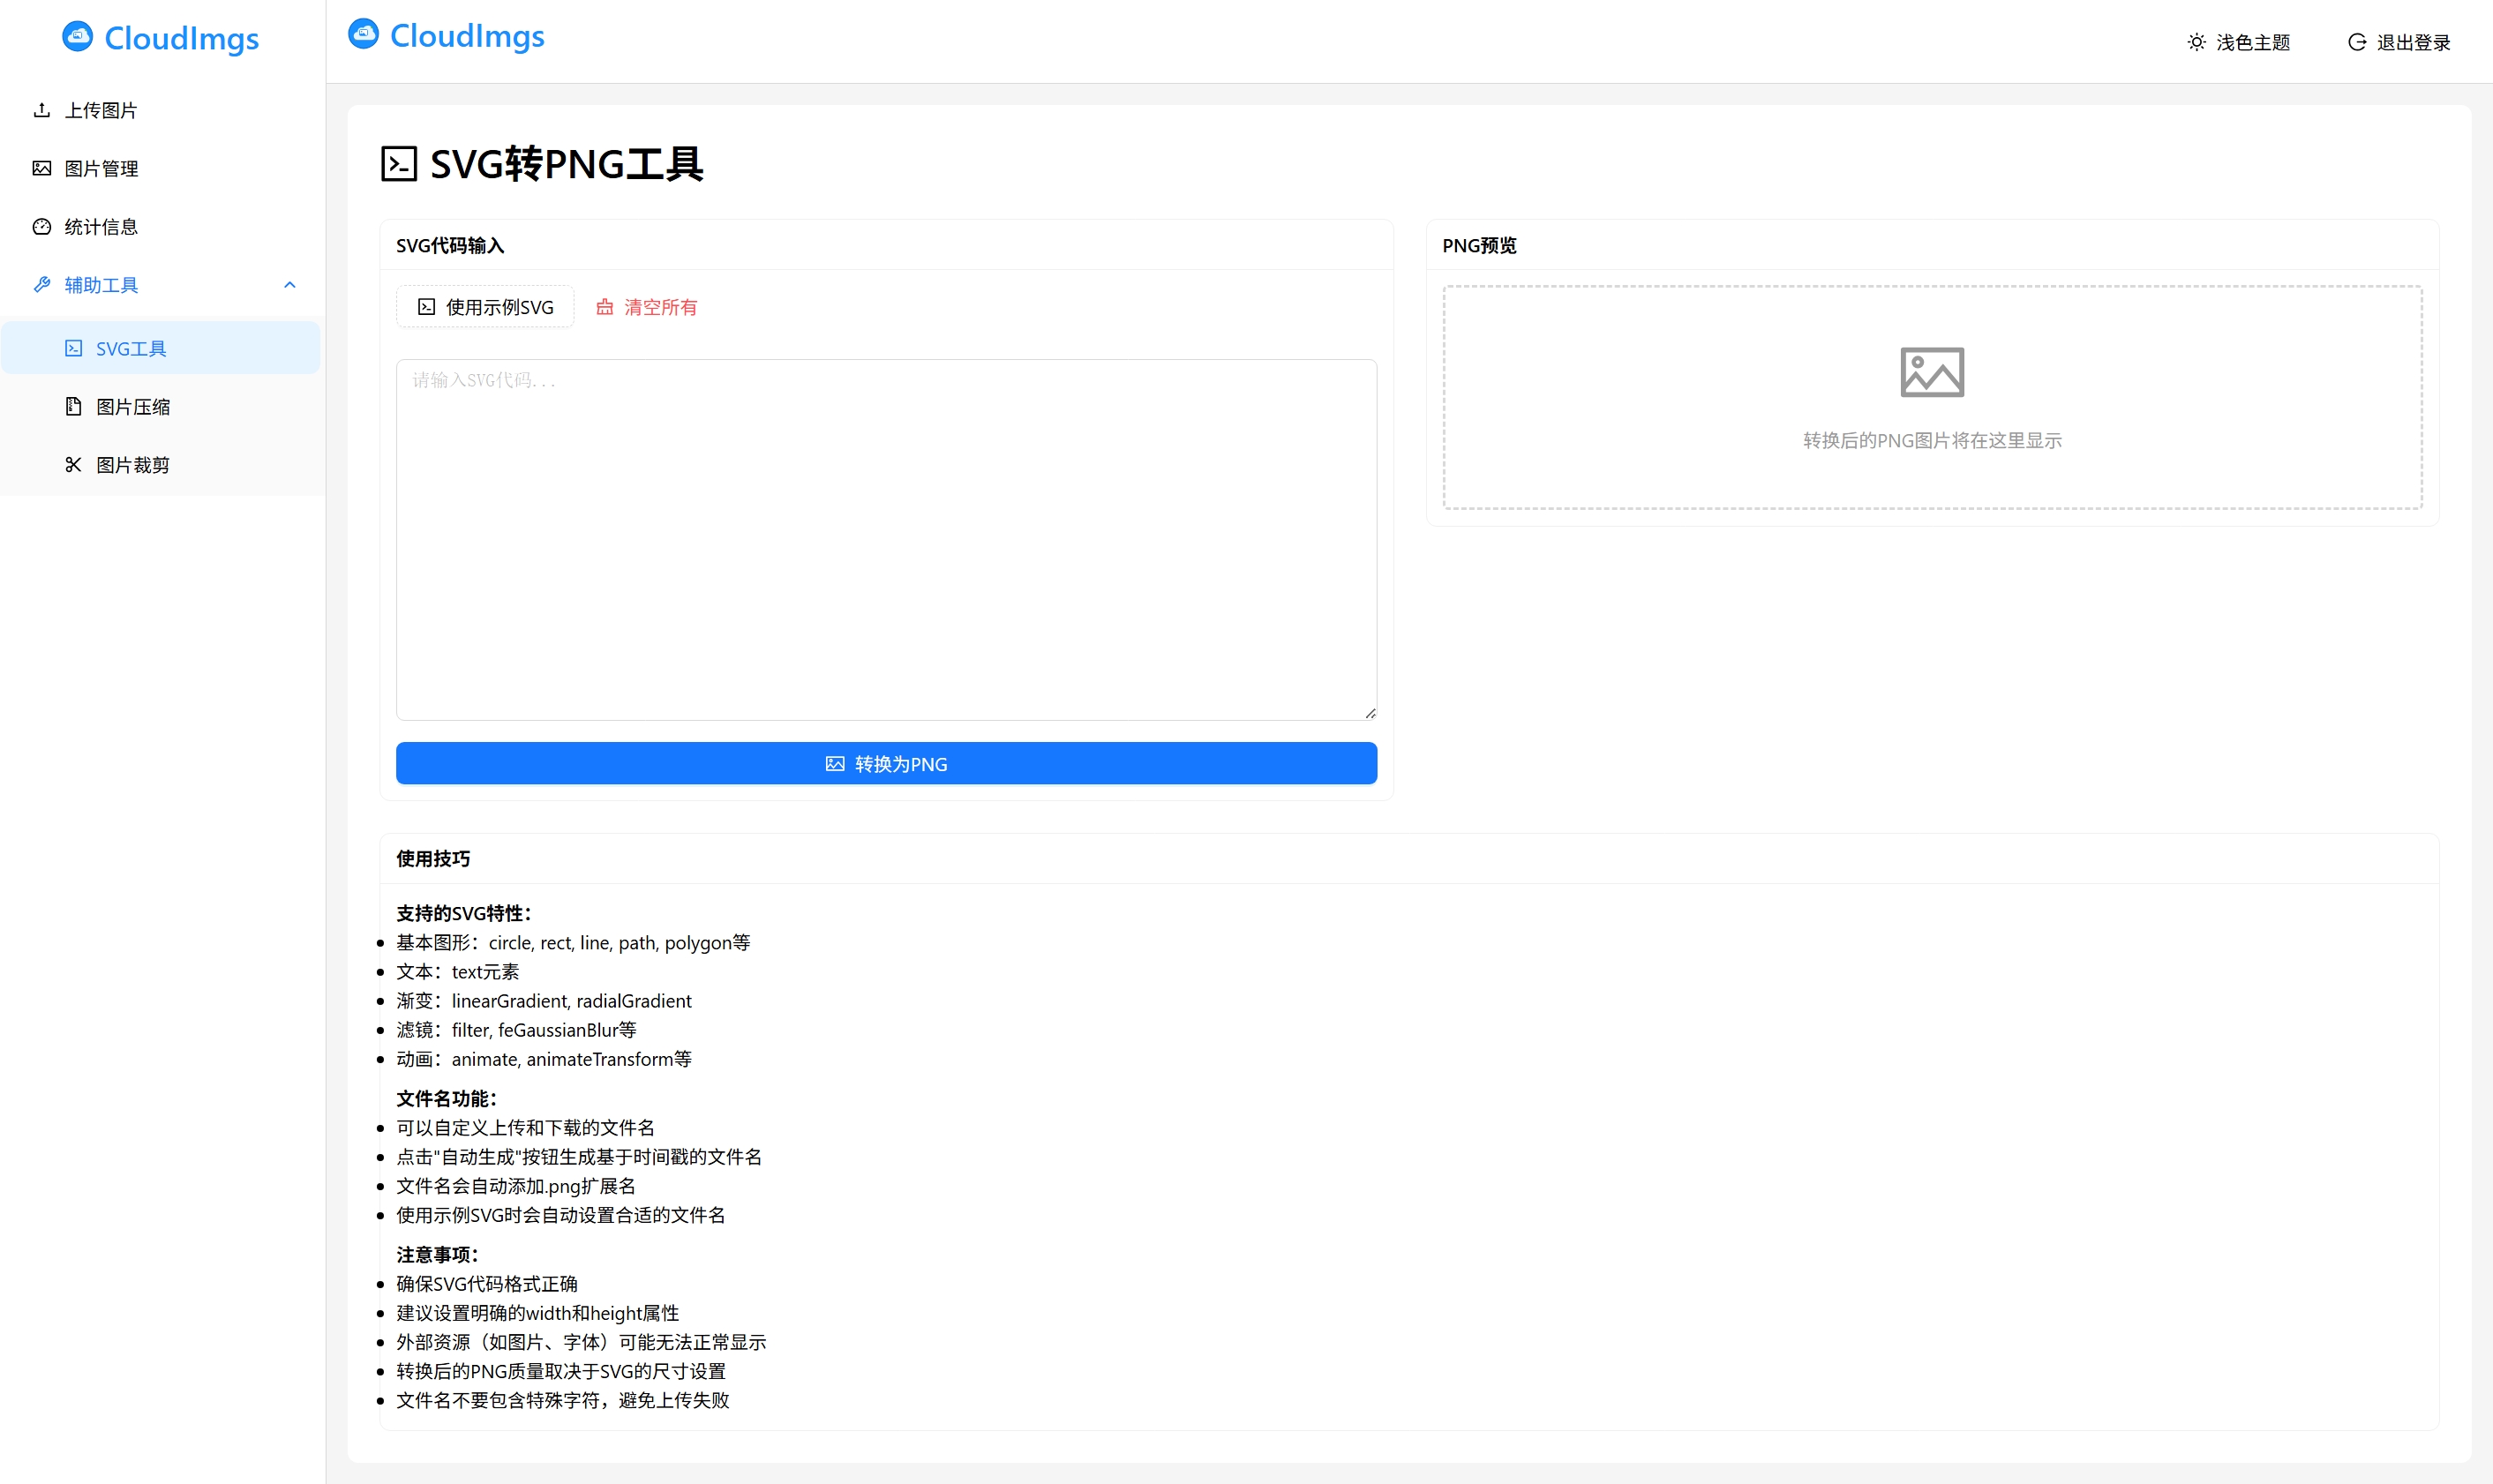Click the SVG代码输入 card title
Image resolution: width=2493 pixels, height=1484 pixels.
450,246
